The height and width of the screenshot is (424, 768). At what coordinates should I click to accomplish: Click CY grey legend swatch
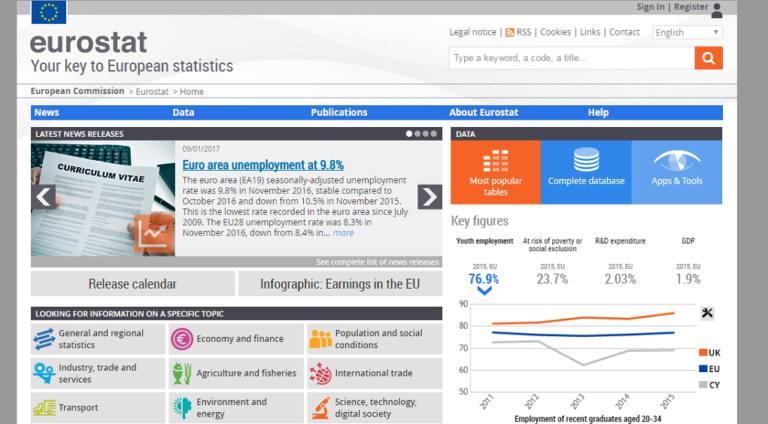(x=703, y=385)
